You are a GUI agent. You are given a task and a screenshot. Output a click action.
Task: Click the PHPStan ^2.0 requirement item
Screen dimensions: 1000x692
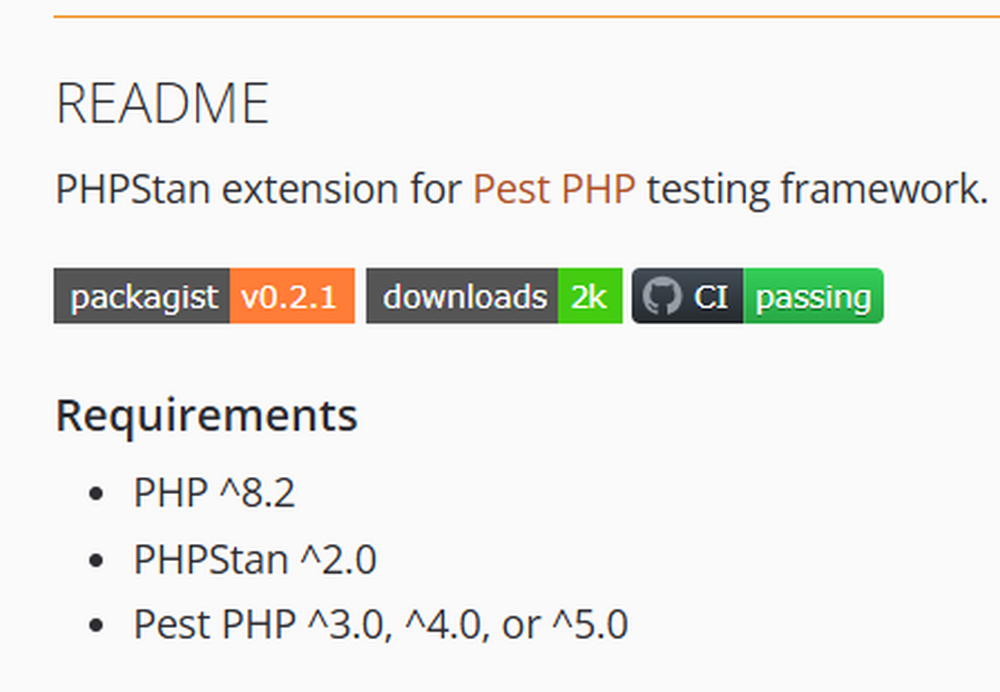255,559
